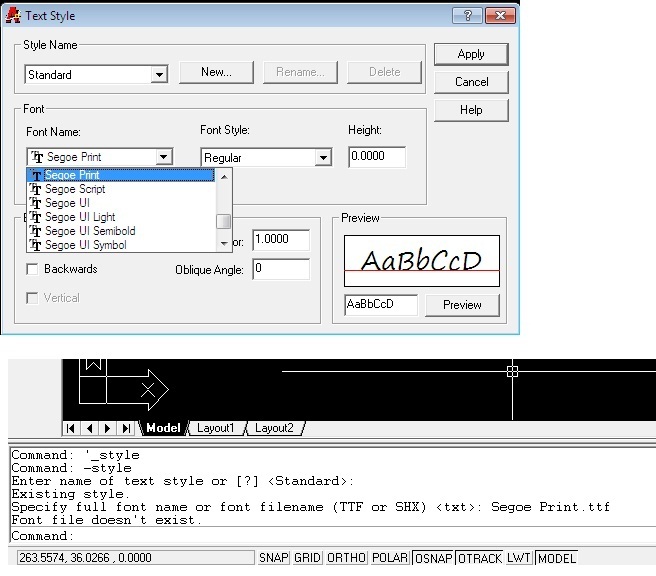
Task: Click TrueType icon beside Segoe UI Symbol
Action: click(x=36, y=245)
